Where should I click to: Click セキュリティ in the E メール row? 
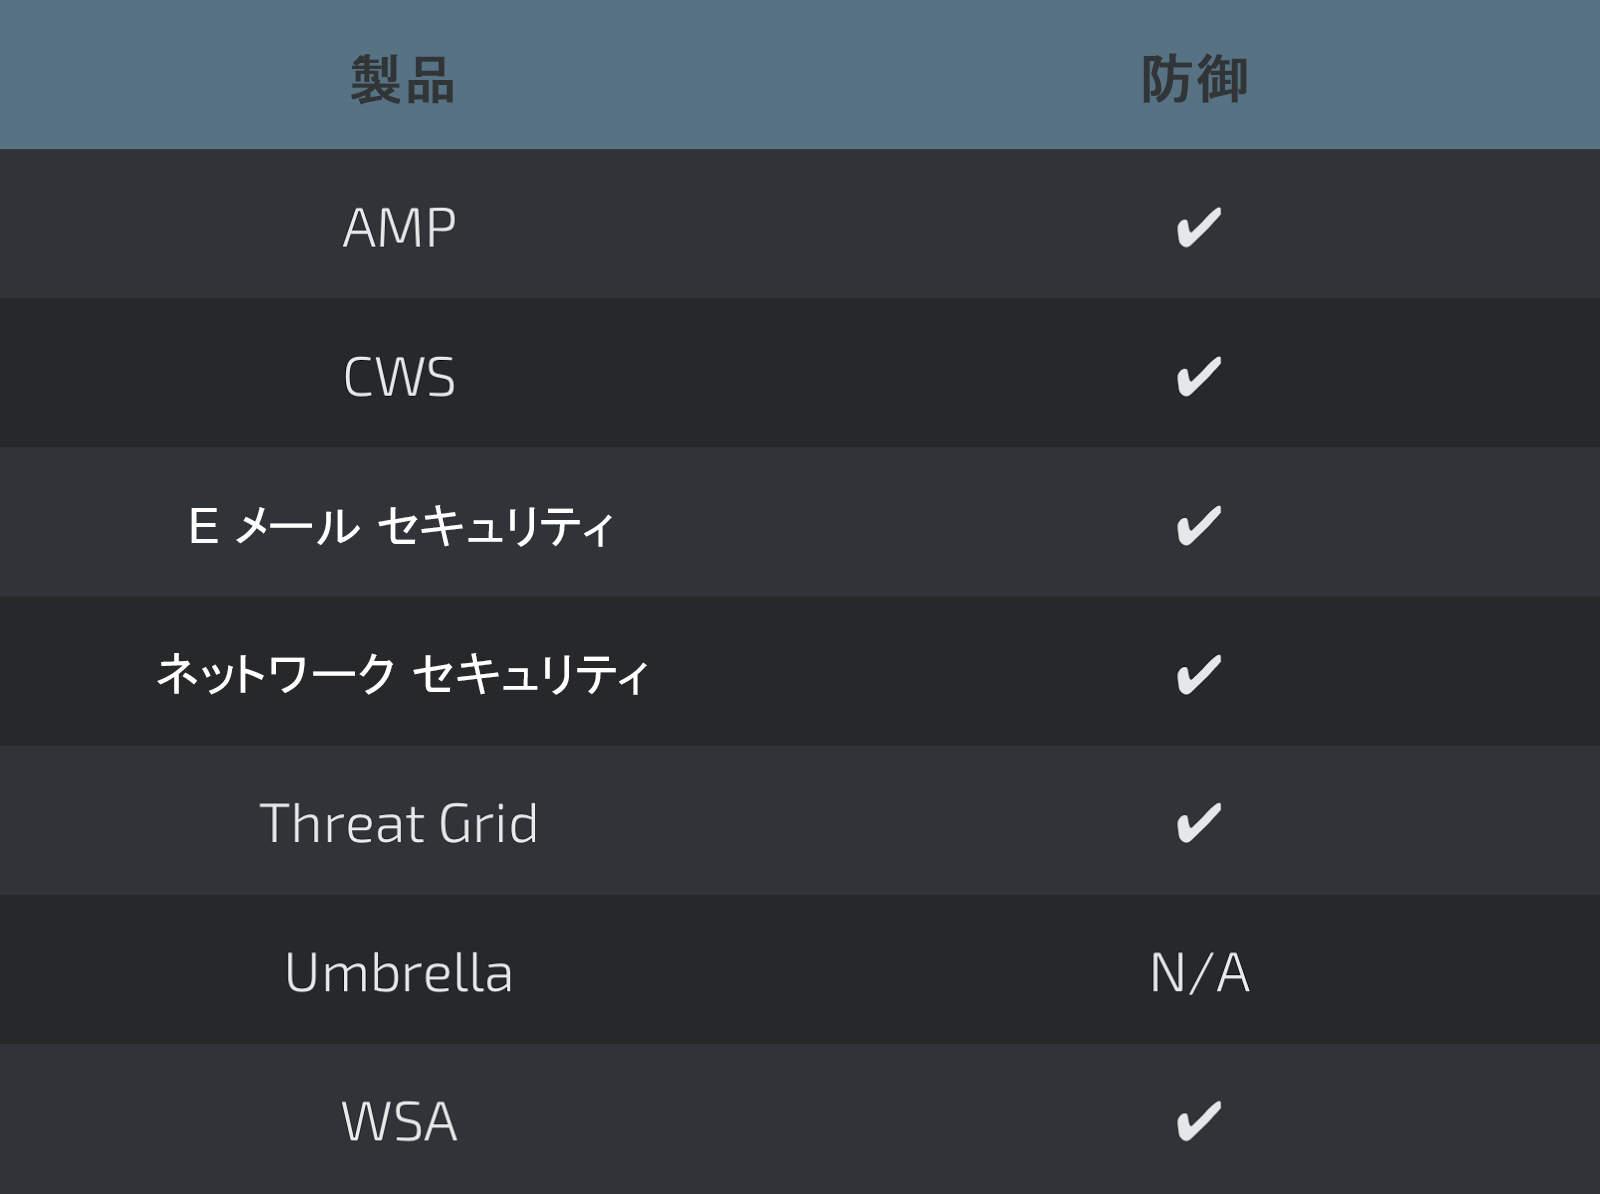[x=495, y=526]
